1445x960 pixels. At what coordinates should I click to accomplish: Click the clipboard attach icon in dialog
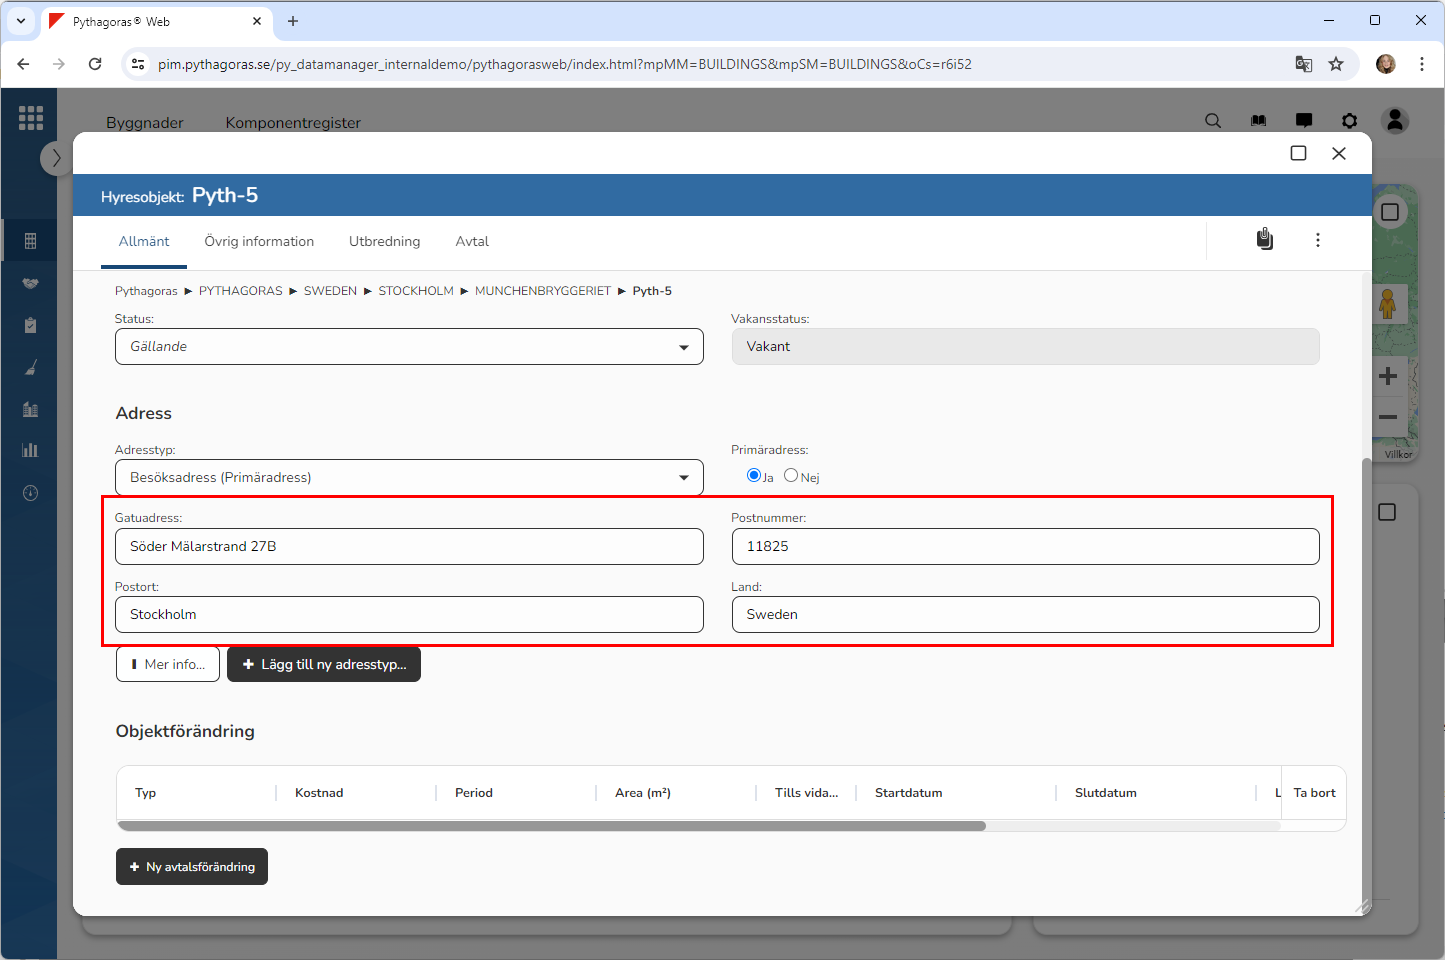[1265, 240]
